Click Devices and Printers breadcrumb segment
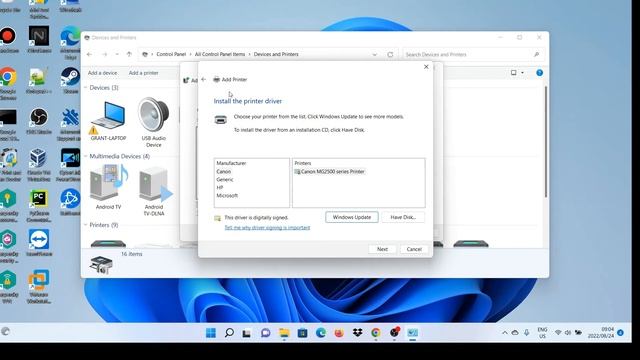Screen dimensions: 640x360 tap(276, 54)
